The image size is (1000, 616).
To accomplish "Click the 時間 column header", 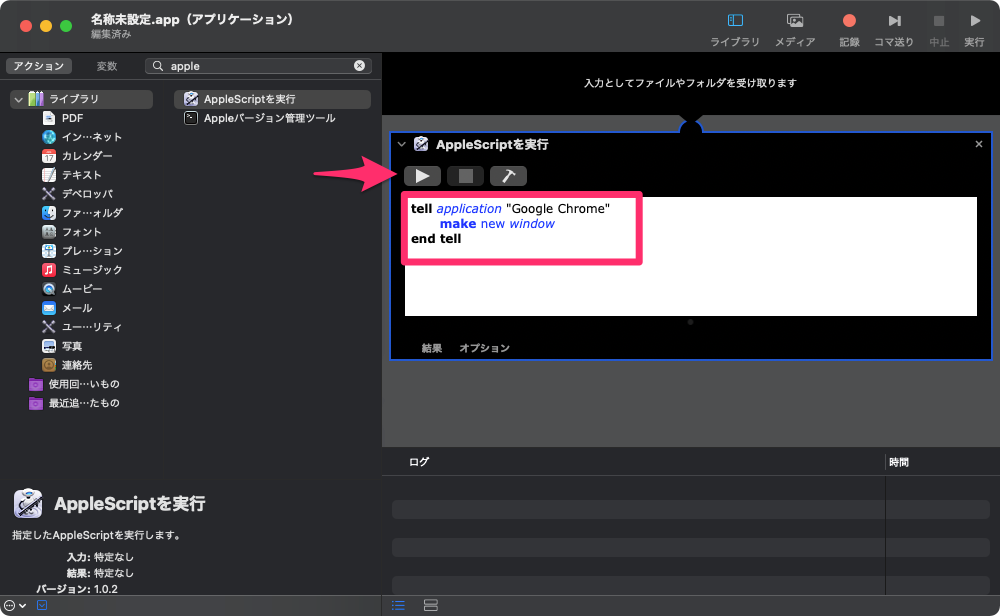I will coord(899,462).
